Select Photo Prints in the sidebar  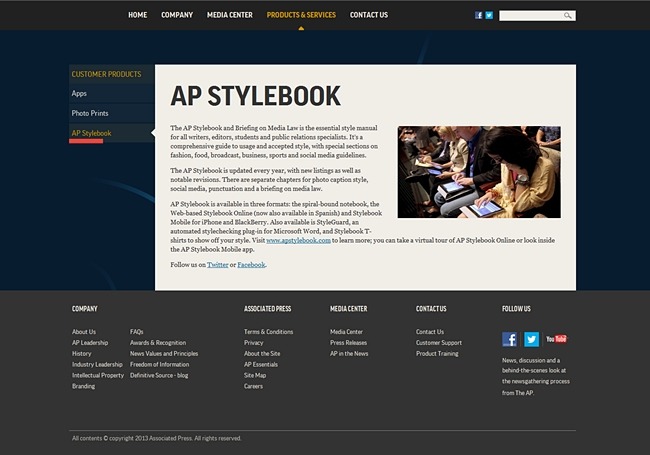tap(112, 113)
